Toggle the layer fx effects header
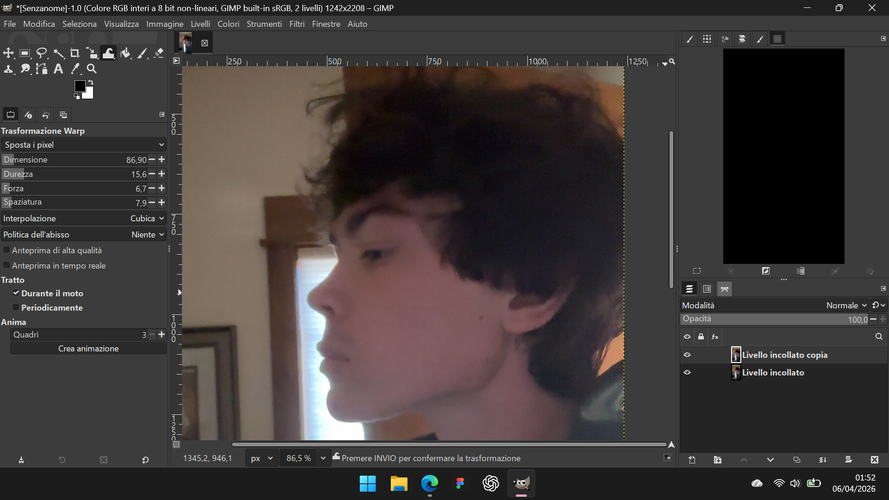This screenshot has width=889, height=500. (715, 337)
